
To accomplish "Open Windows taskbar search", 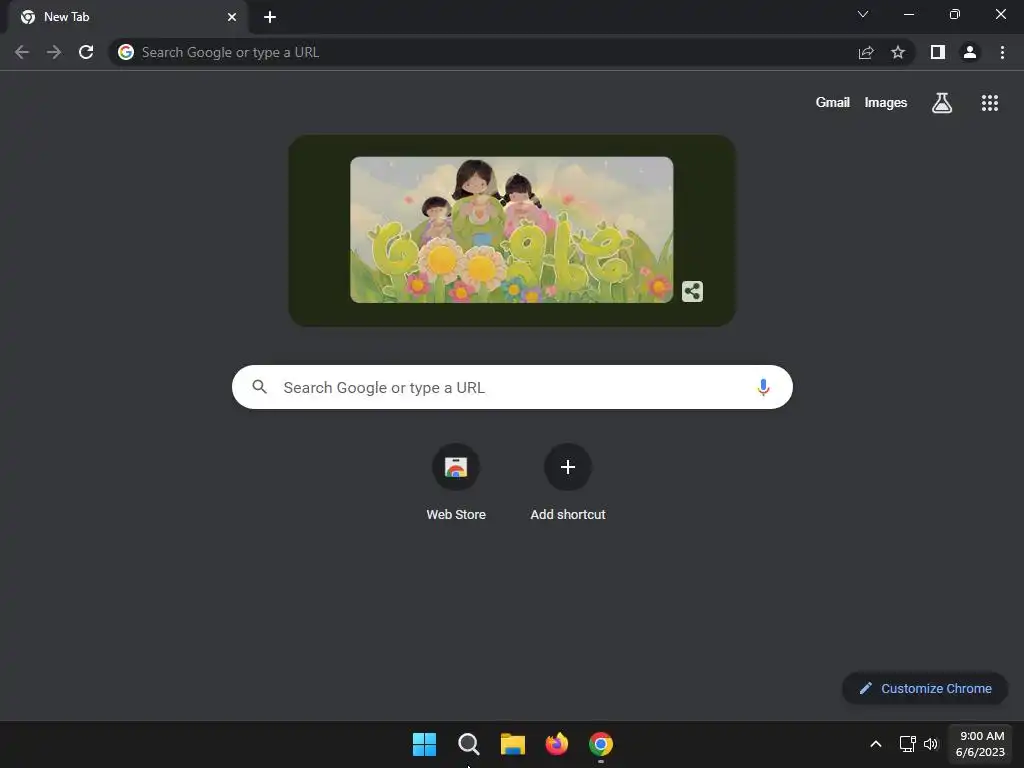I will (468, 744).
